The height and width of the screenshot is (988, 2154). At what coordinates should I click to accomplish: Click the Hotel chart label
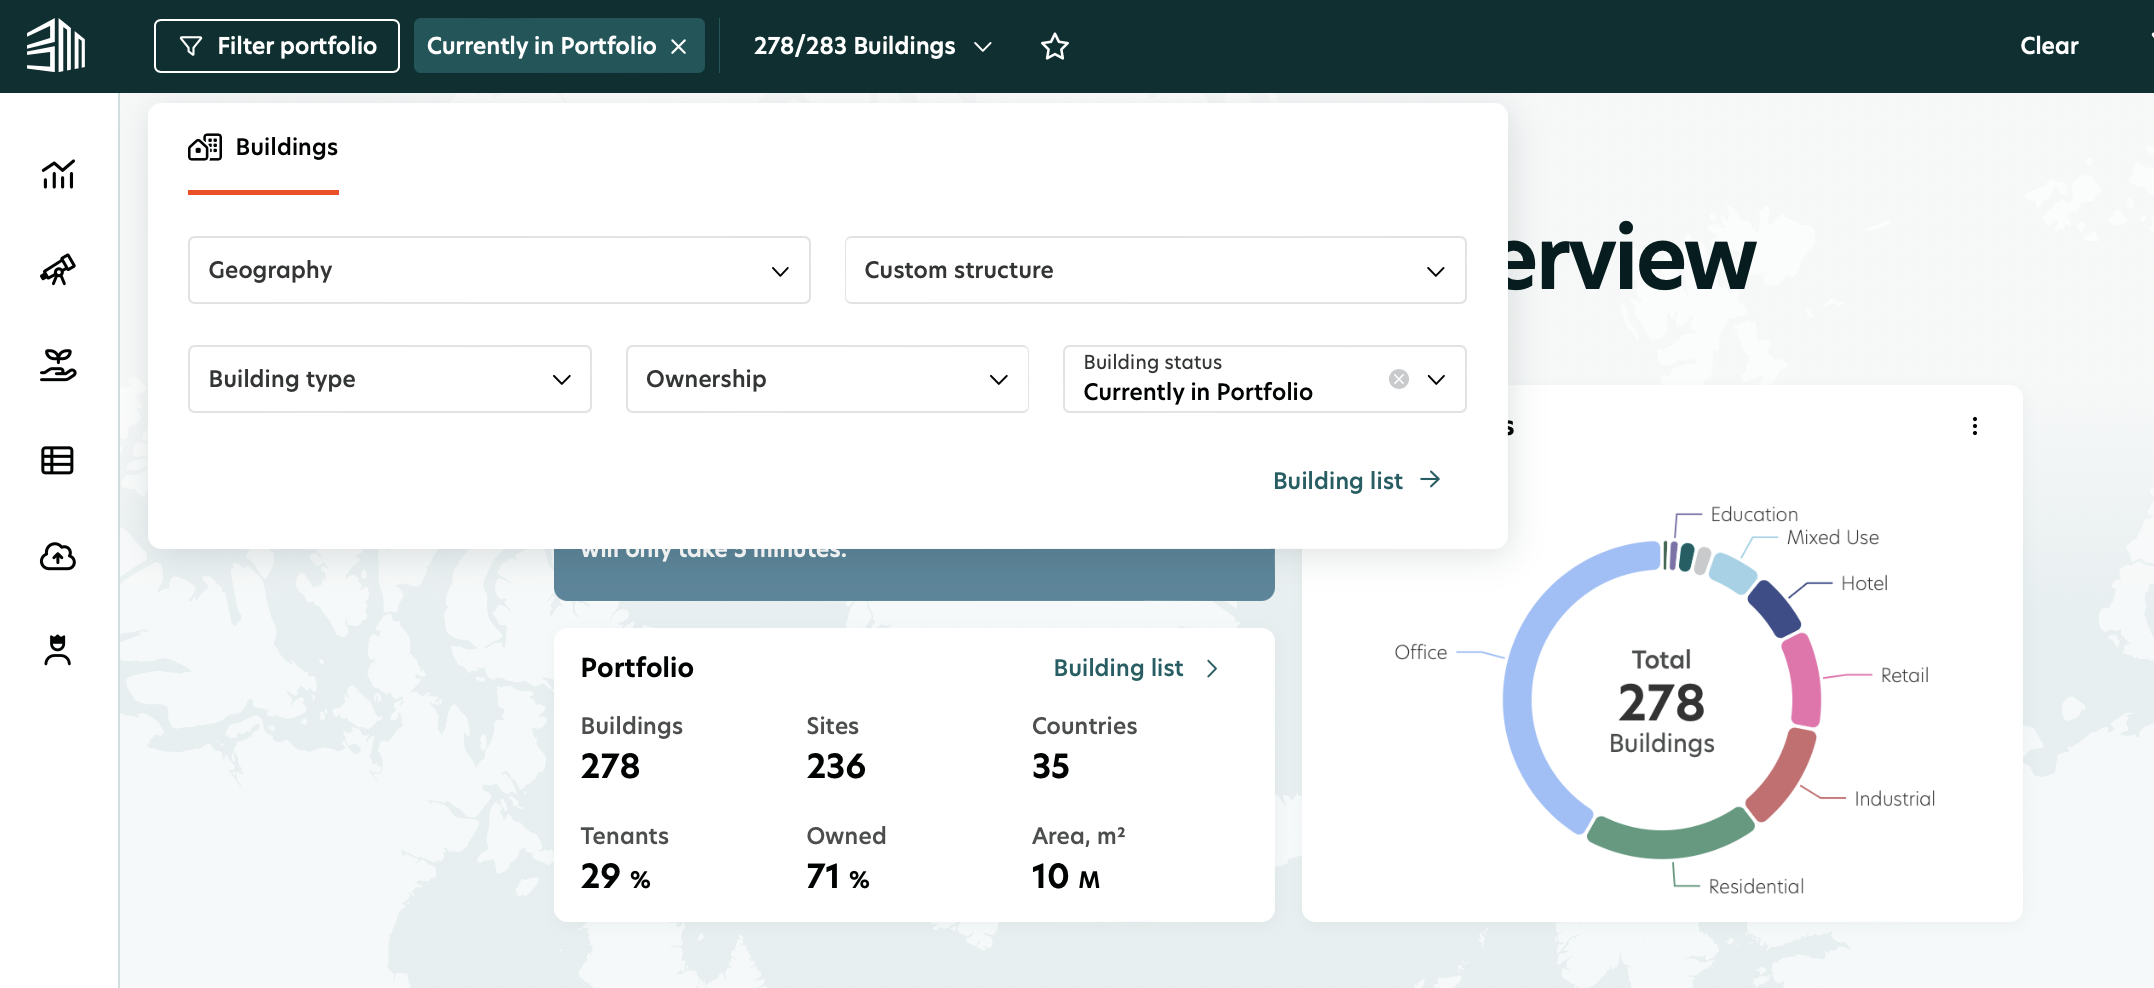coord(1864,583)
